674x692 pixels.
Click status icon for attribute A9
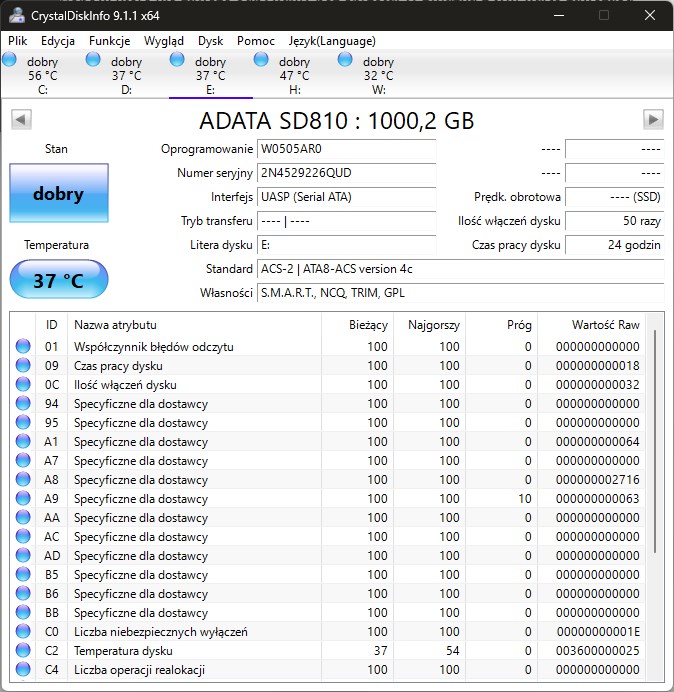(x=23, y=498)
